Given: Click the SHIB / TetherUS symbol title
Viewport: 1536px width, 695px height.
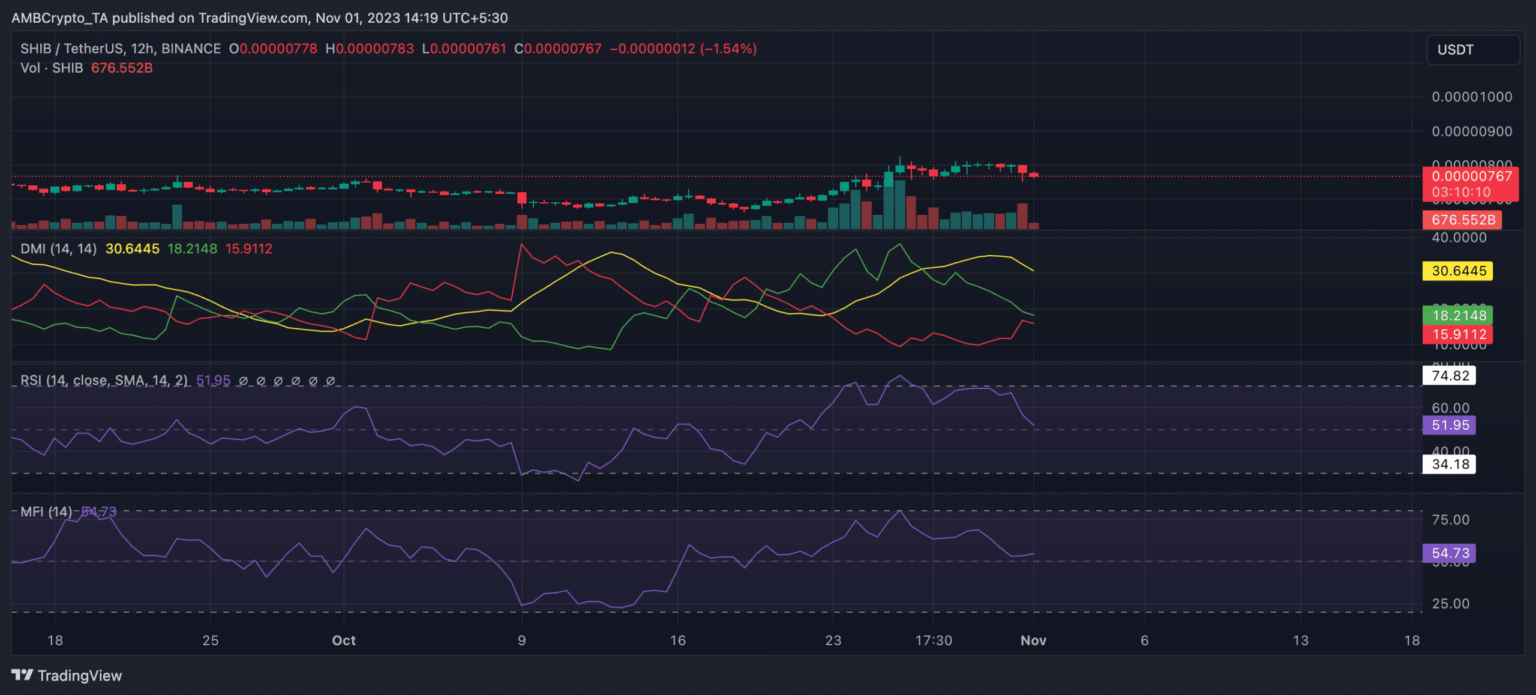Looking at the screenshot, I should point(120,48).
